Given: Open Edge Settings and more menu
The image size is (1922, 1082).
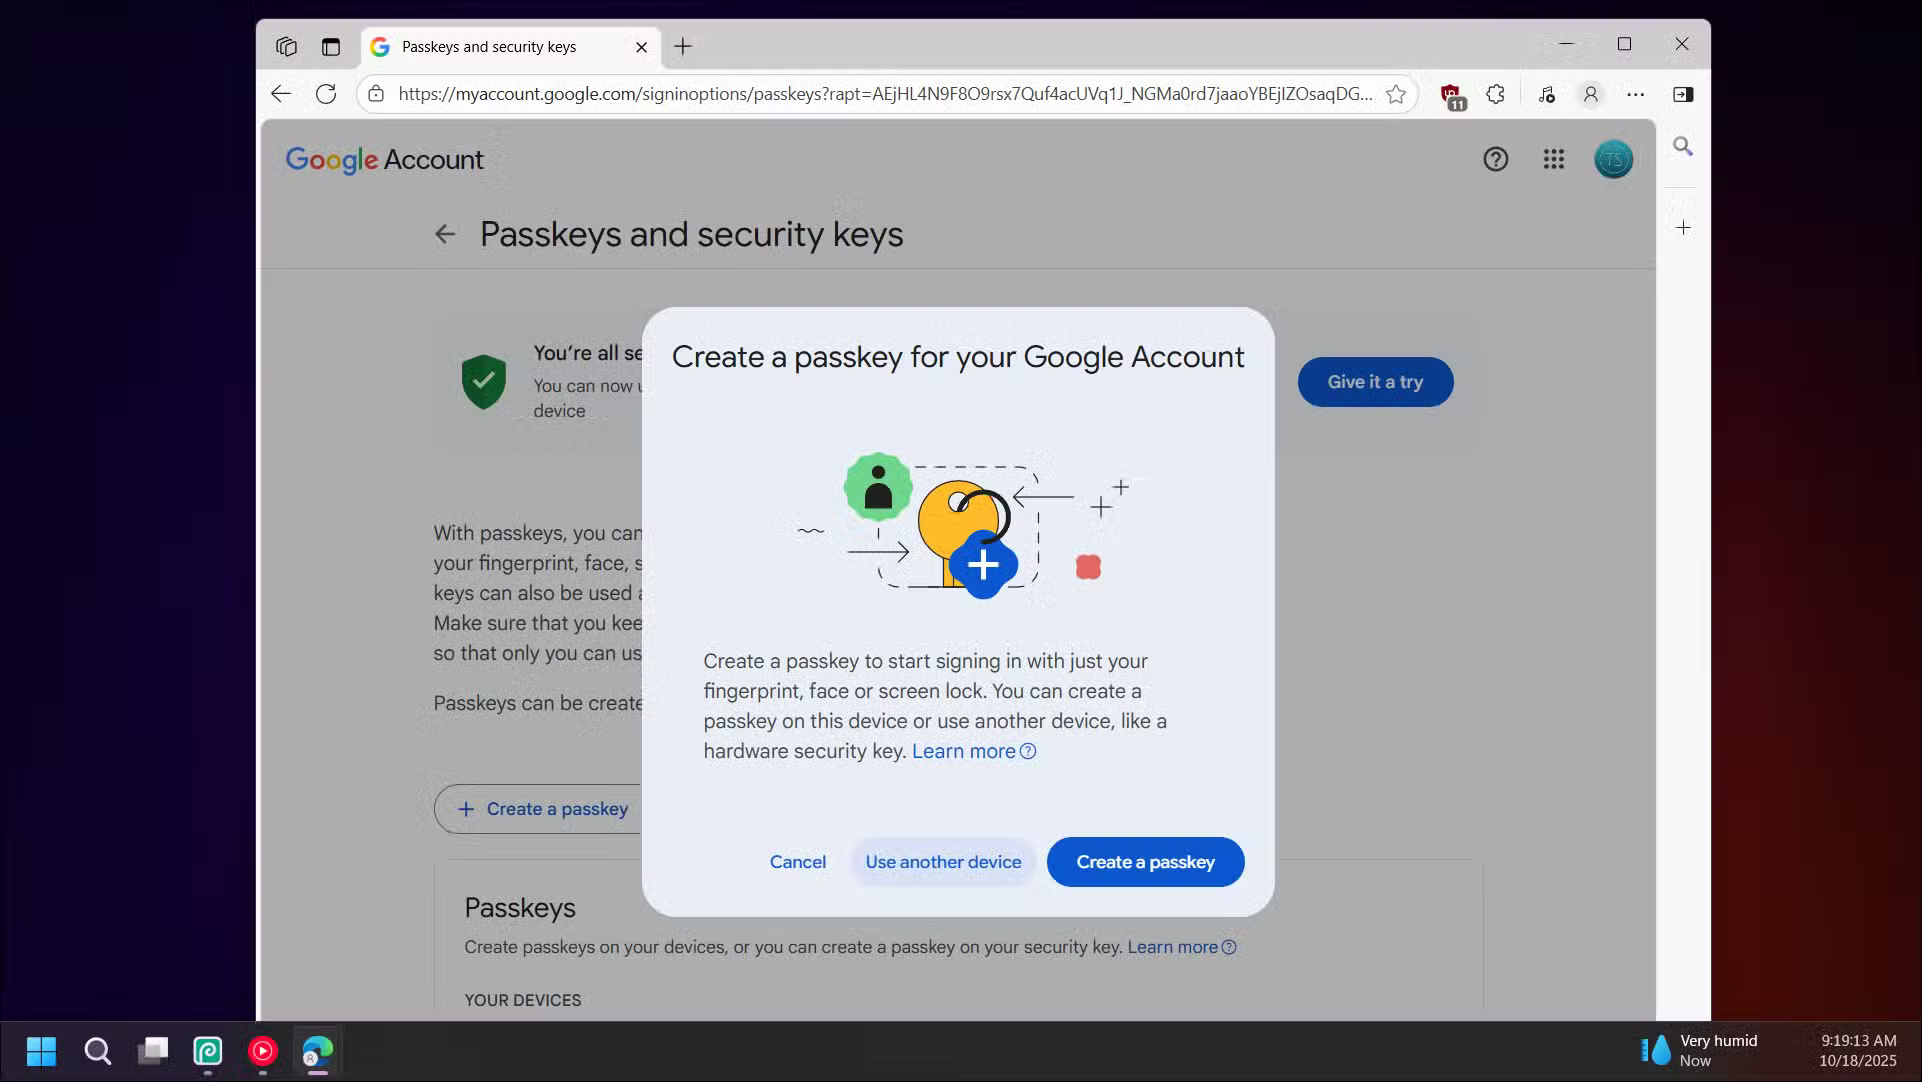Looking at the screenshot, I should [x=1635, y=94].
